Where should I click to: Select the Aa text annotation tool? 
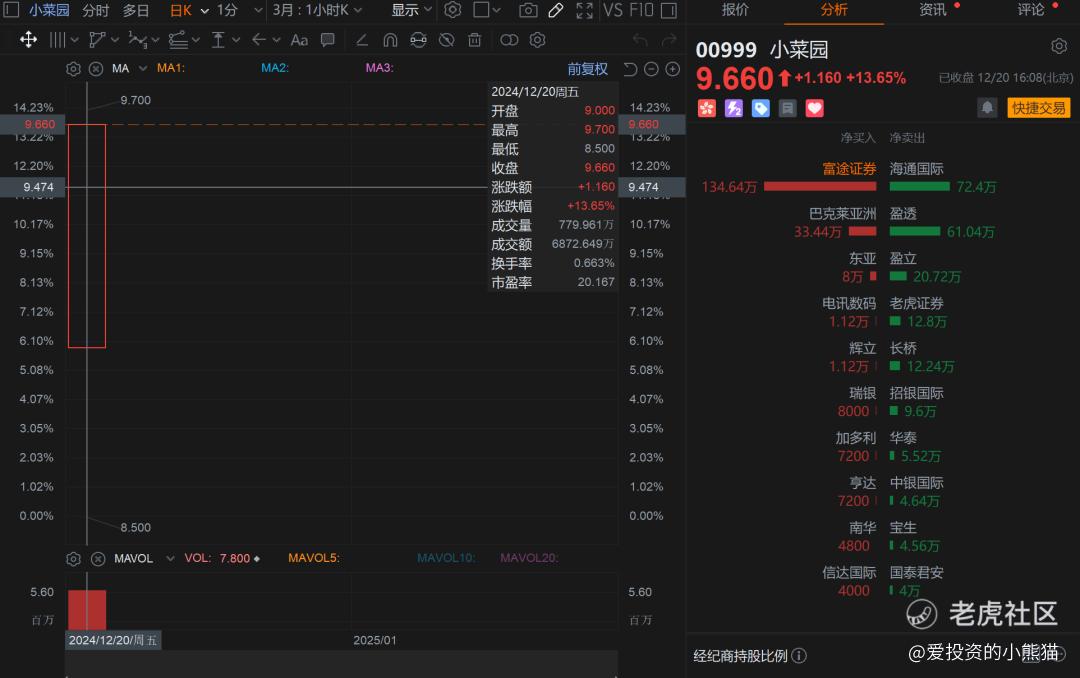(299, 40)
